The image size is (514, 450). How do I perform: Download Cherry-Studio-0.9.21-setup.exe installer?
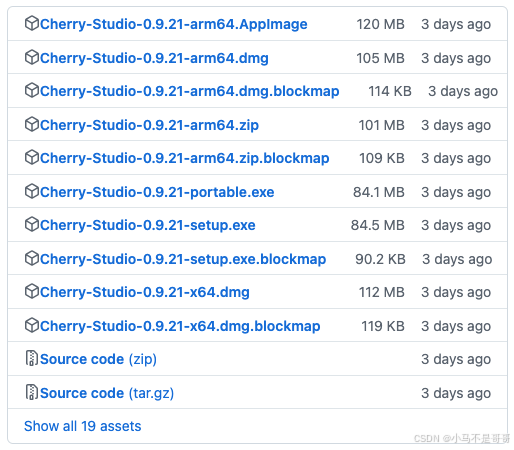148,225
